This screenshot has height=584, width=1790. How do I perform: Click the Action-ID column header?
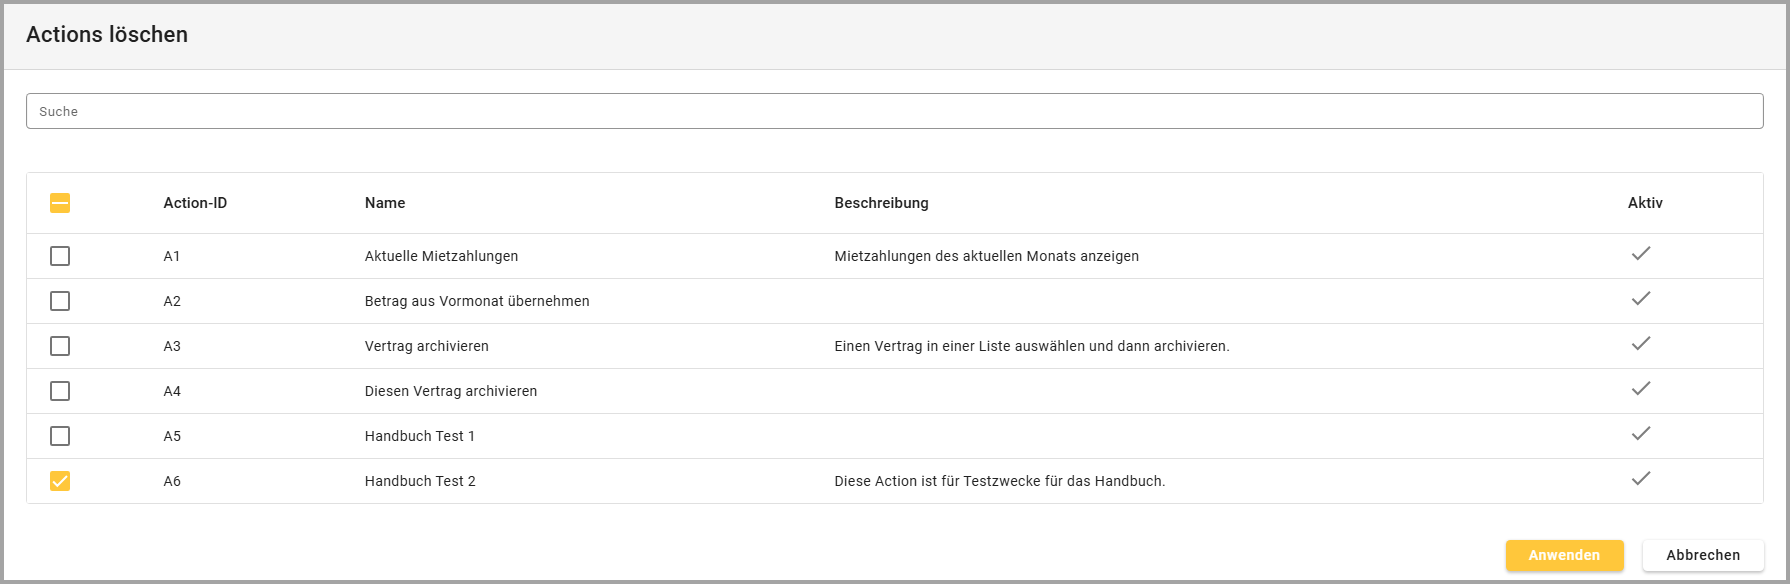[x=195, y=203]
